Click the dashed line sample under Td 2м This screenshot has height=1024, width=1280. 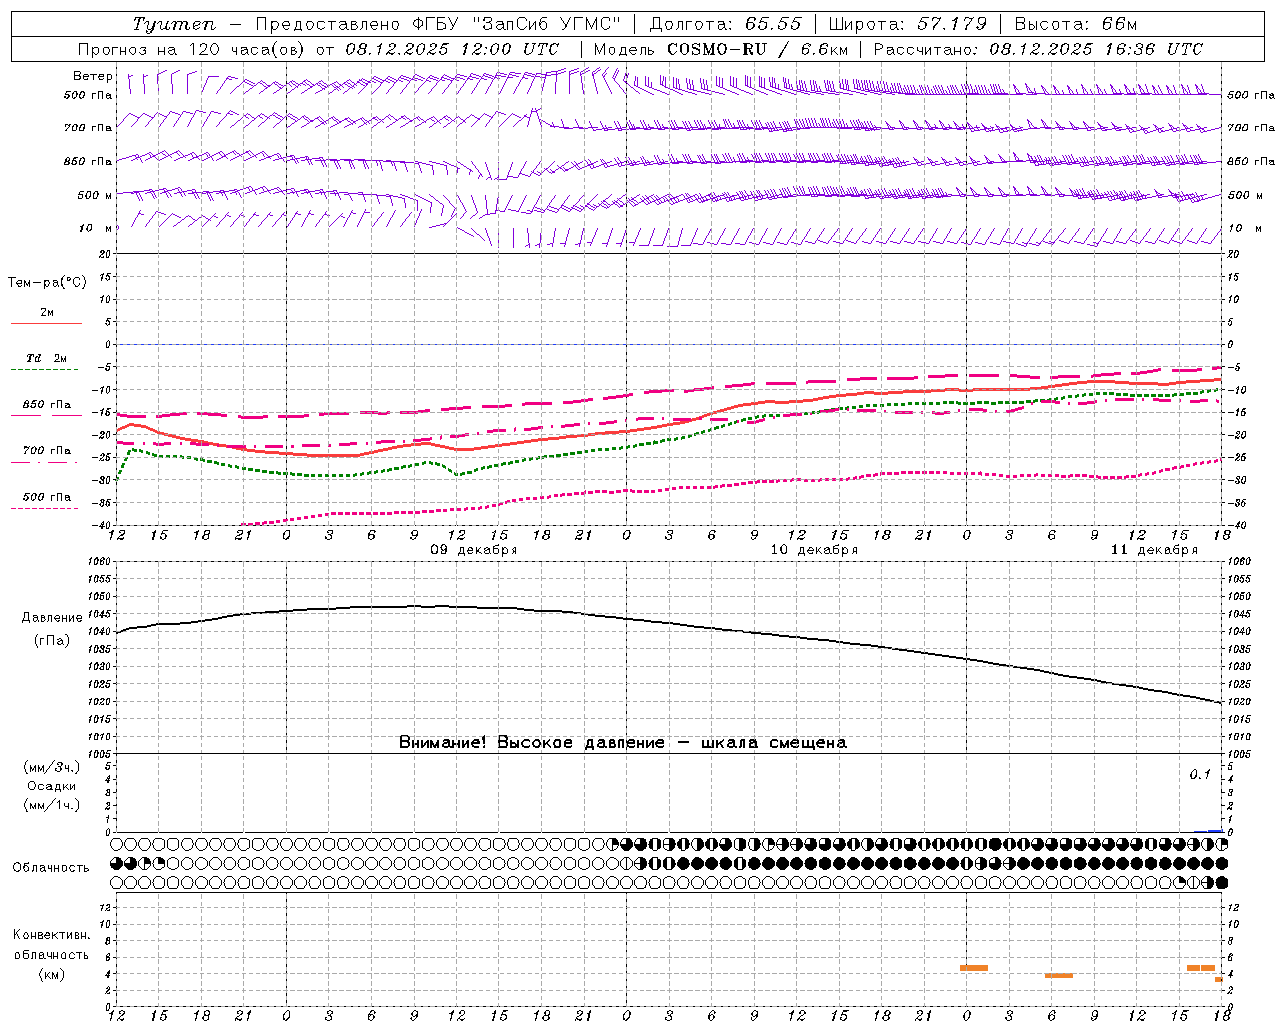click(46, 369)
